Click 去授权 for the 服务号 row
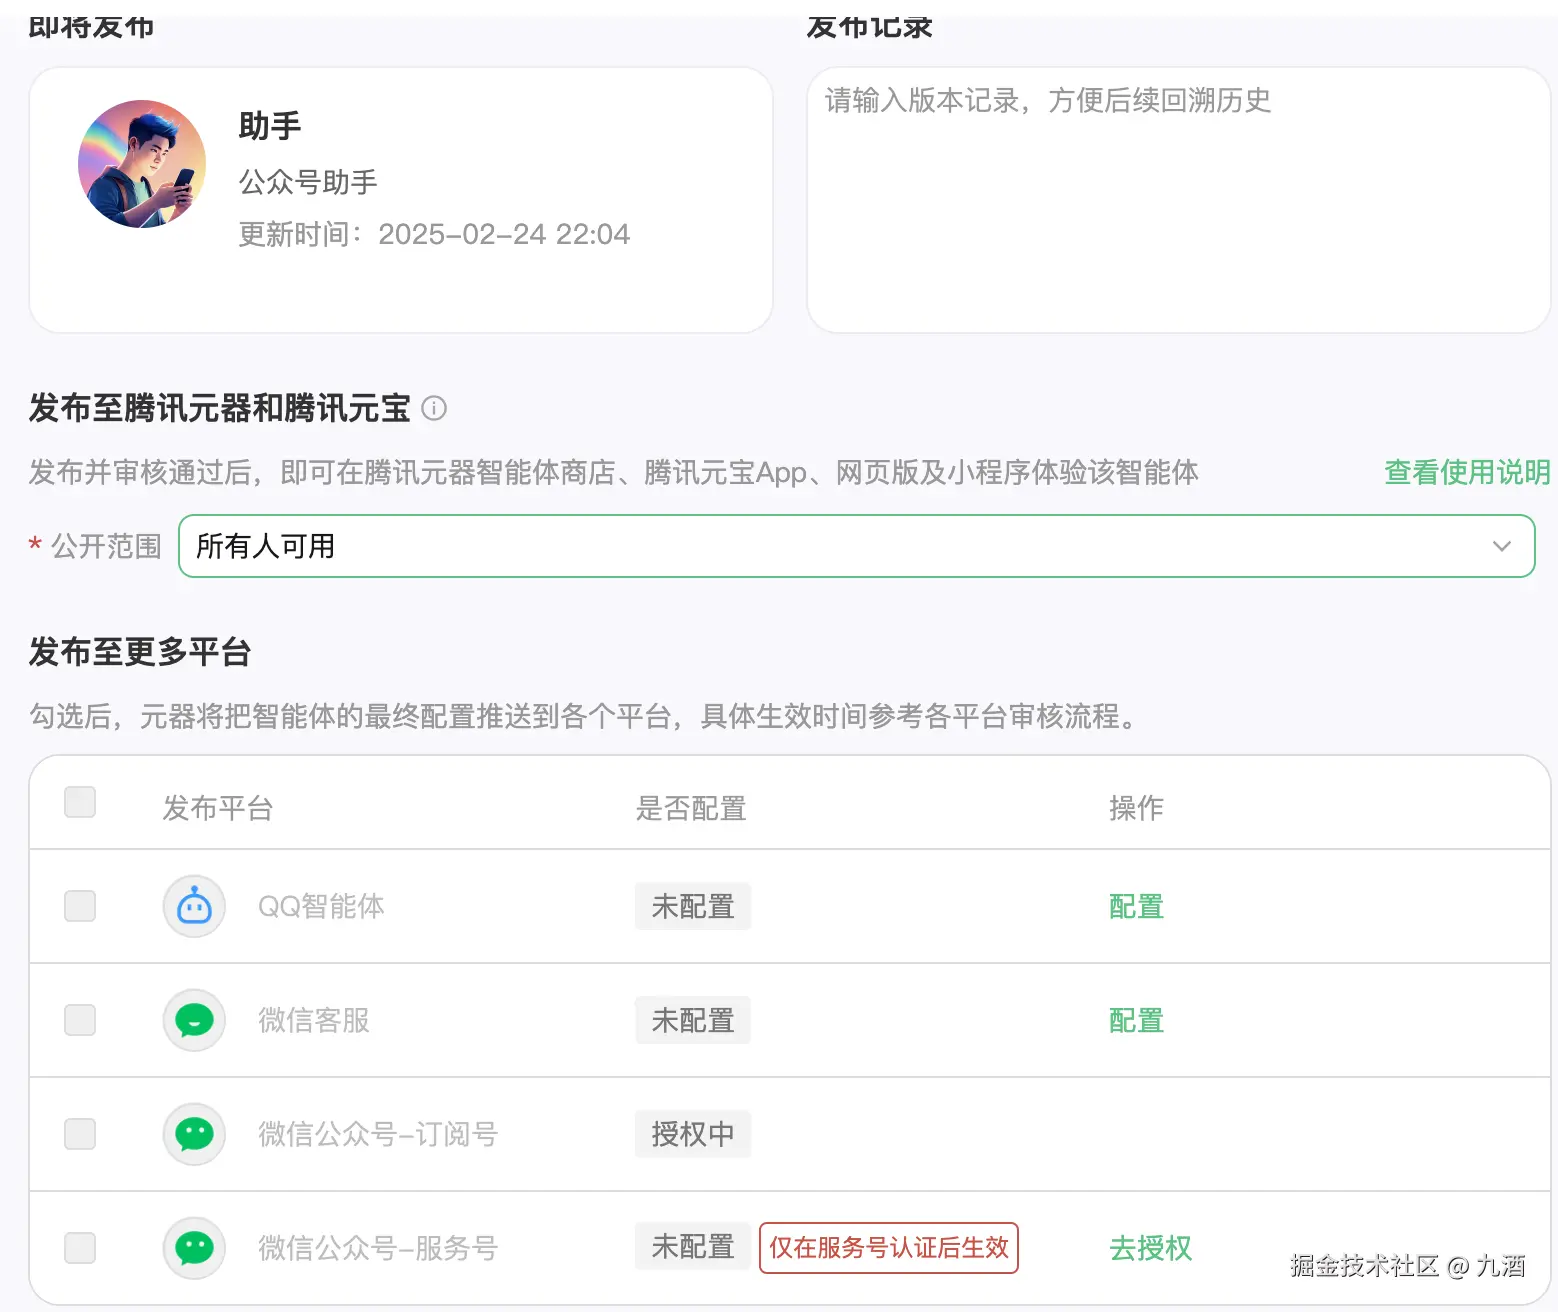This screenshot has height=1312, width=1558. point(1150,1248)
